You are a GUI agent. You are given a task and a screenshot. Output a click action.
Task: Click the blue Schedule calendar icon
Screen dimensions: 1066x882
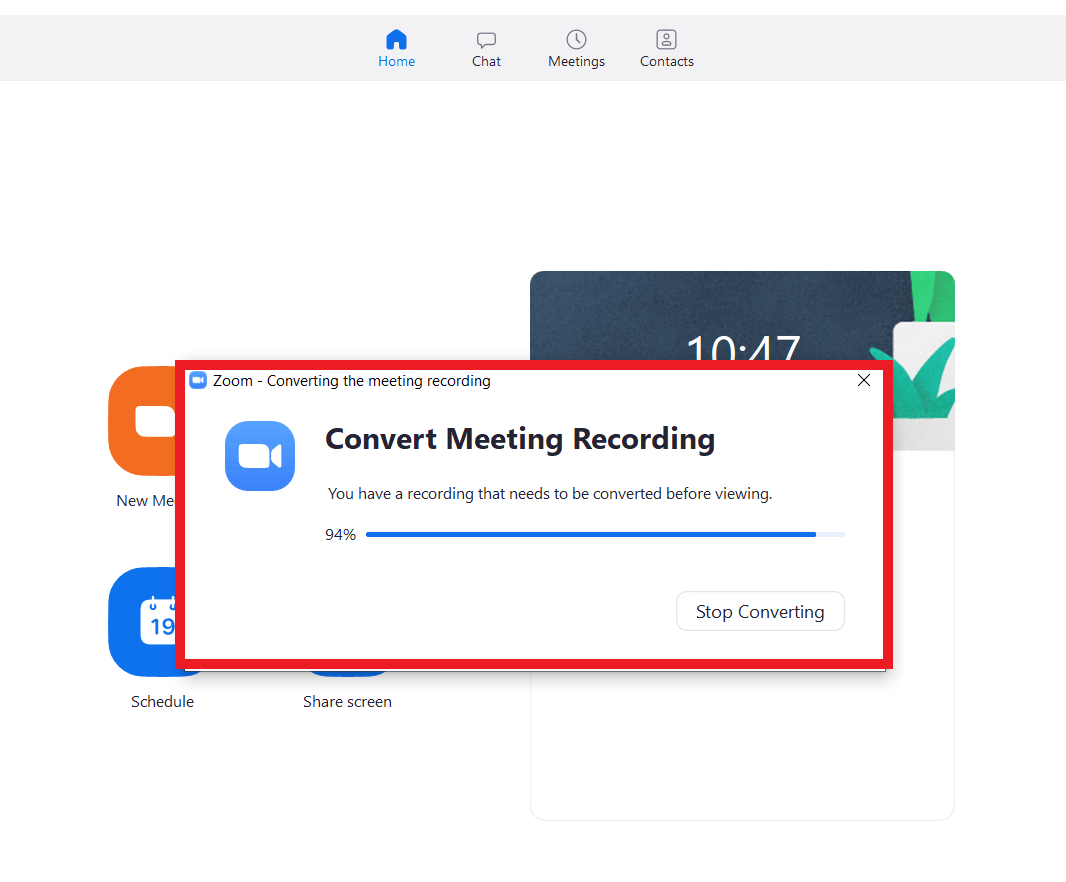(x=142, y=622)
